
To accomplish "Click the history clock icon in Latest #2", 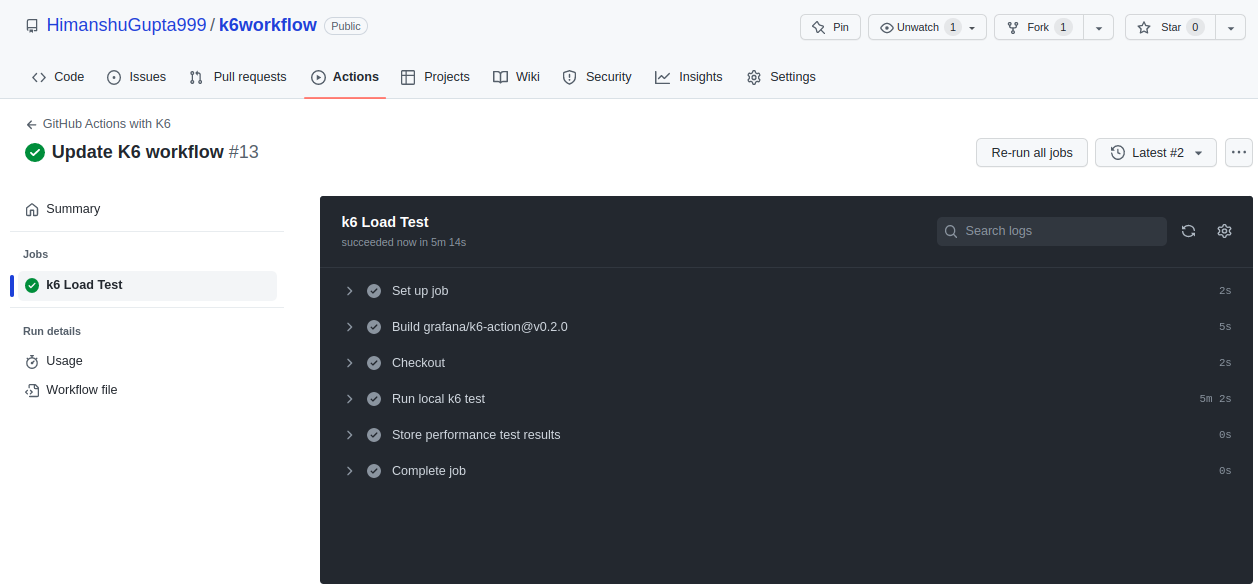I will (1118, 152).
